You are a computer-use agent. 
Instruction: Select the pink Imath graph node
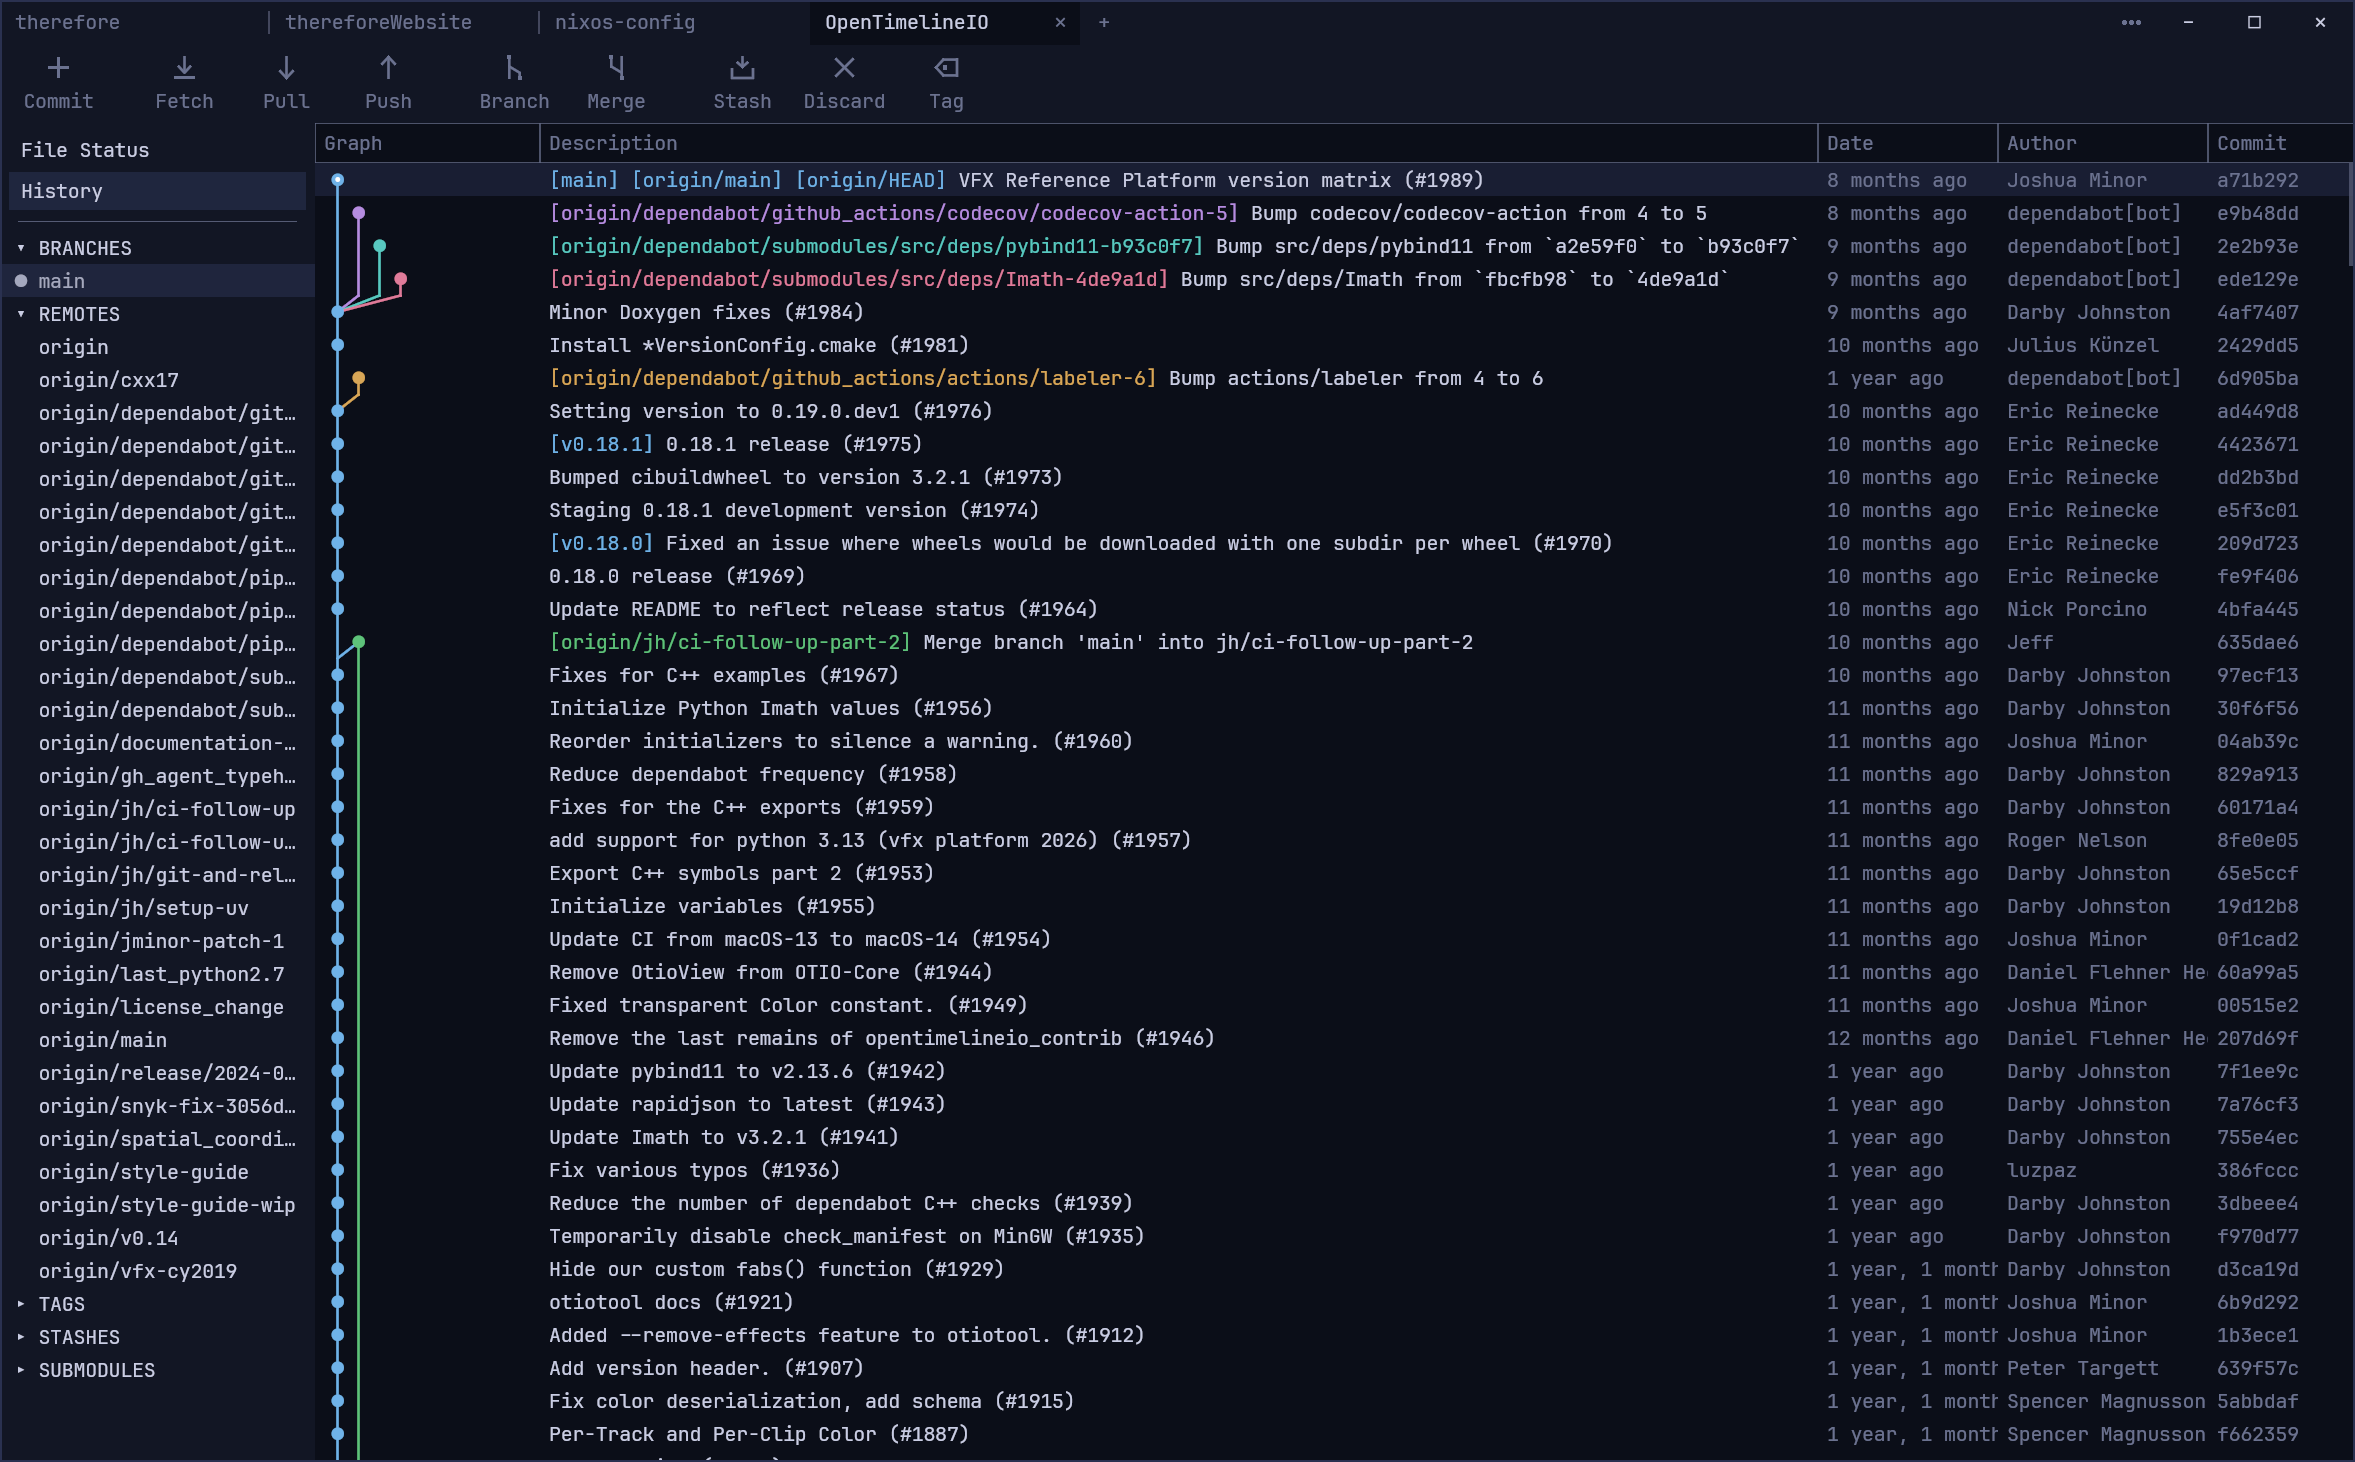click(x=401, y=279)
